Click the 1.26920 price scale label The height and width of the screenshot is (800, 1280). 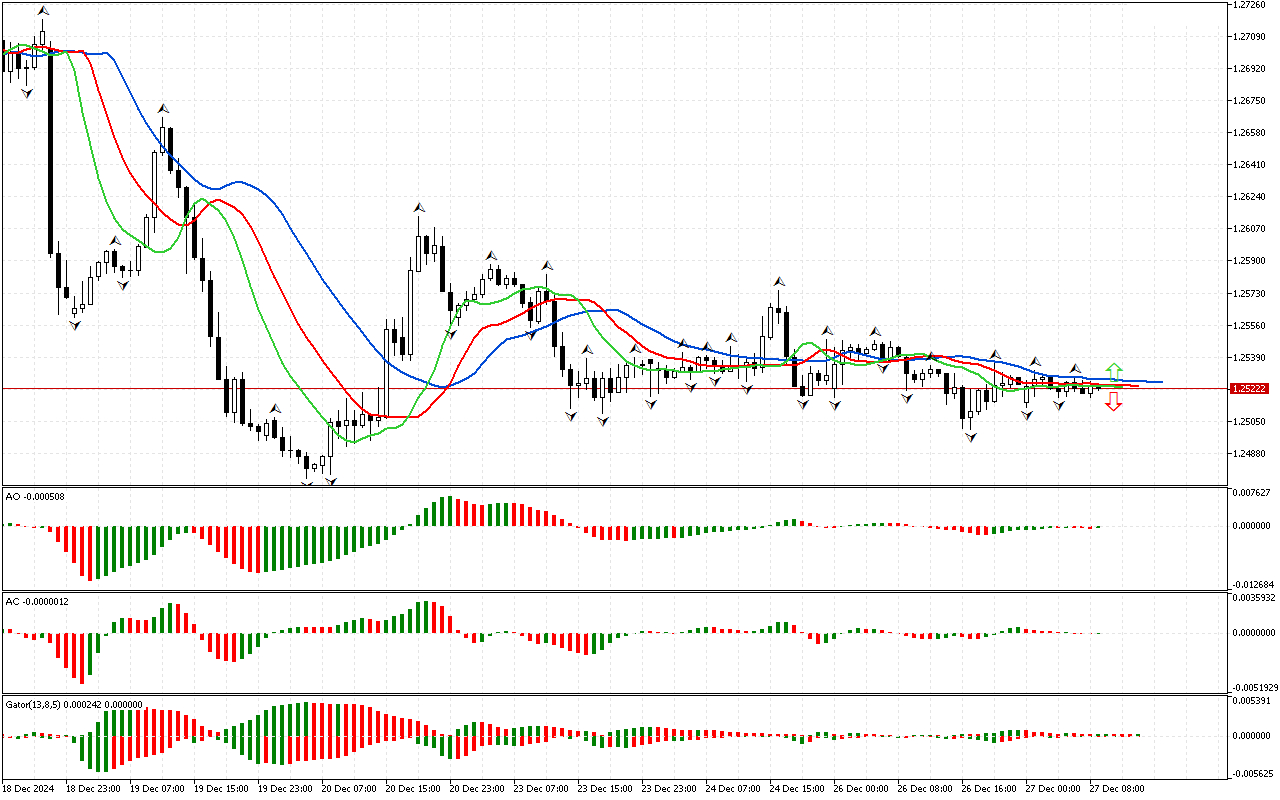(x=1250, y=69)
